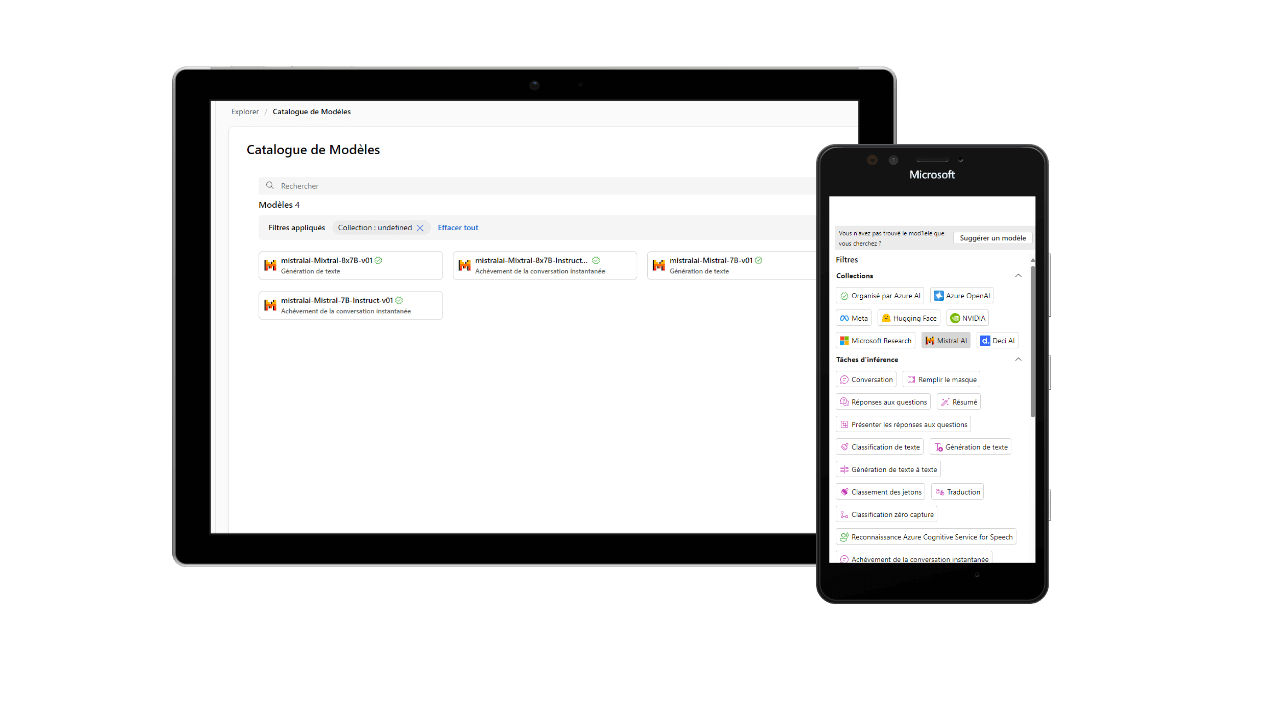This screenshot has height=720, width=1280.
Task: Select the Génération de texte filter chip
Action: point(971,447)
